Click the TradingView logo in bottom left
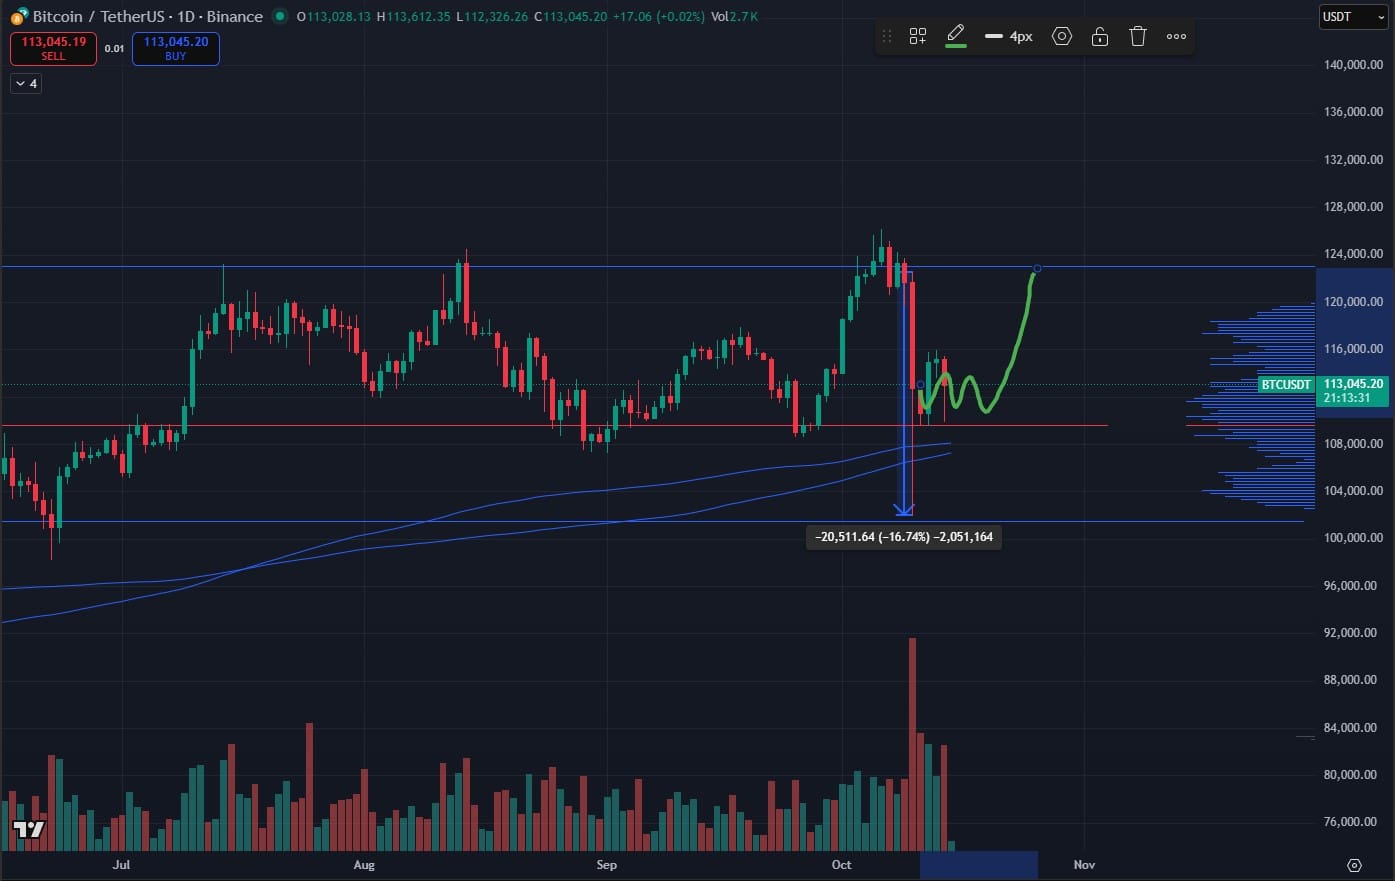The width and height of the screenshot is (1395, 881). pyautogui.click(x=29, y=830)
